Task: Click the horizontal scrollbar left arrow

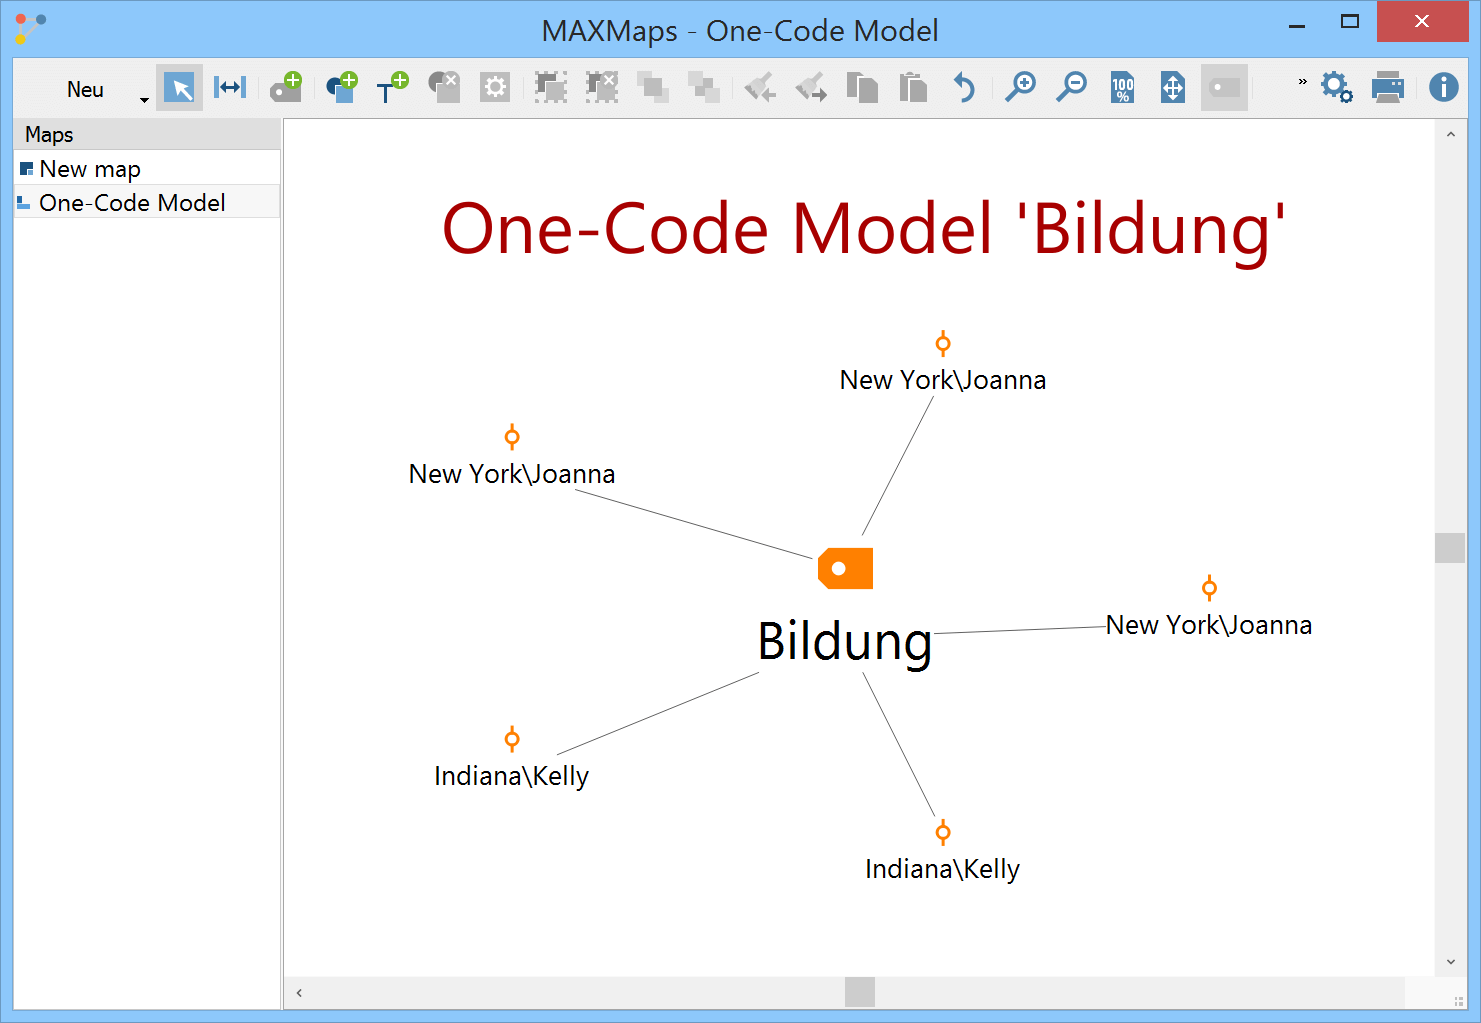Action: point(299,993)
